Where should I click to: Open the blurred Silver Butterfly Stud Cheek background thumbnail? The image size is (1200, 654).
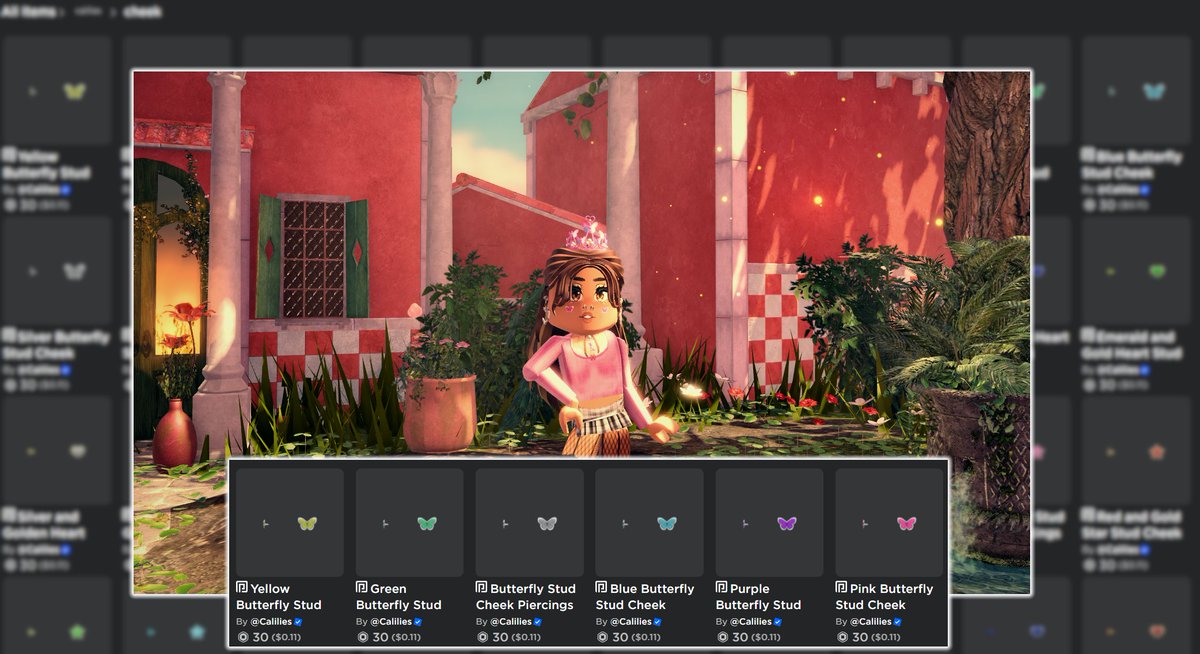(56, 271)
